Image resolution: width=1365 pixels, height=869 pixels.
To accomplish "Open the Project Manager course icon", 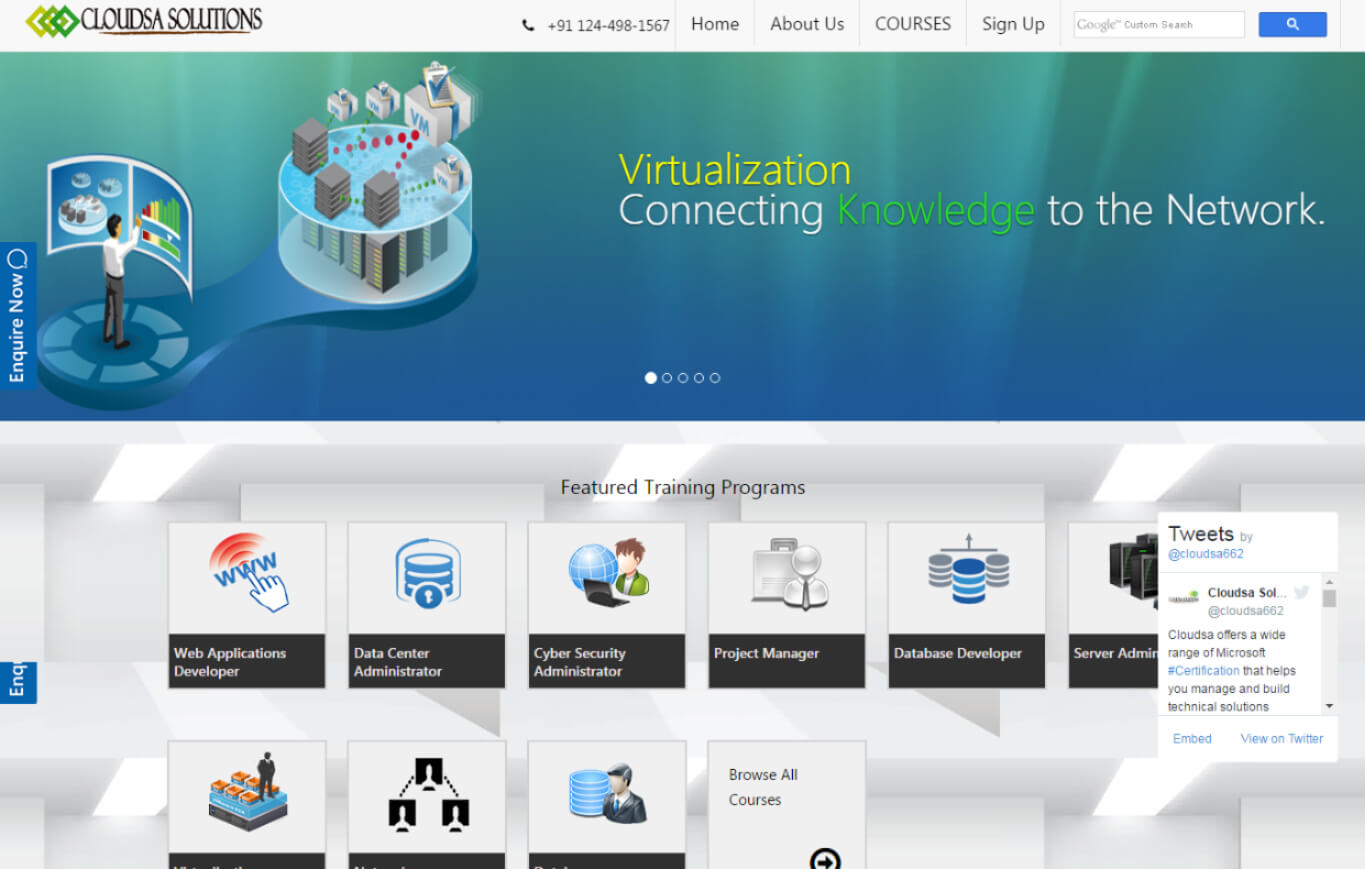I will pyautogui.click(x=787, y=574).
